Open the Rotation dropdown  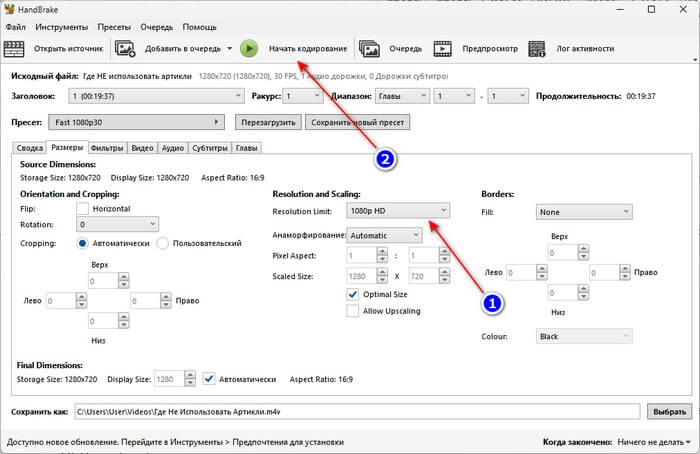tap(117, 224)
